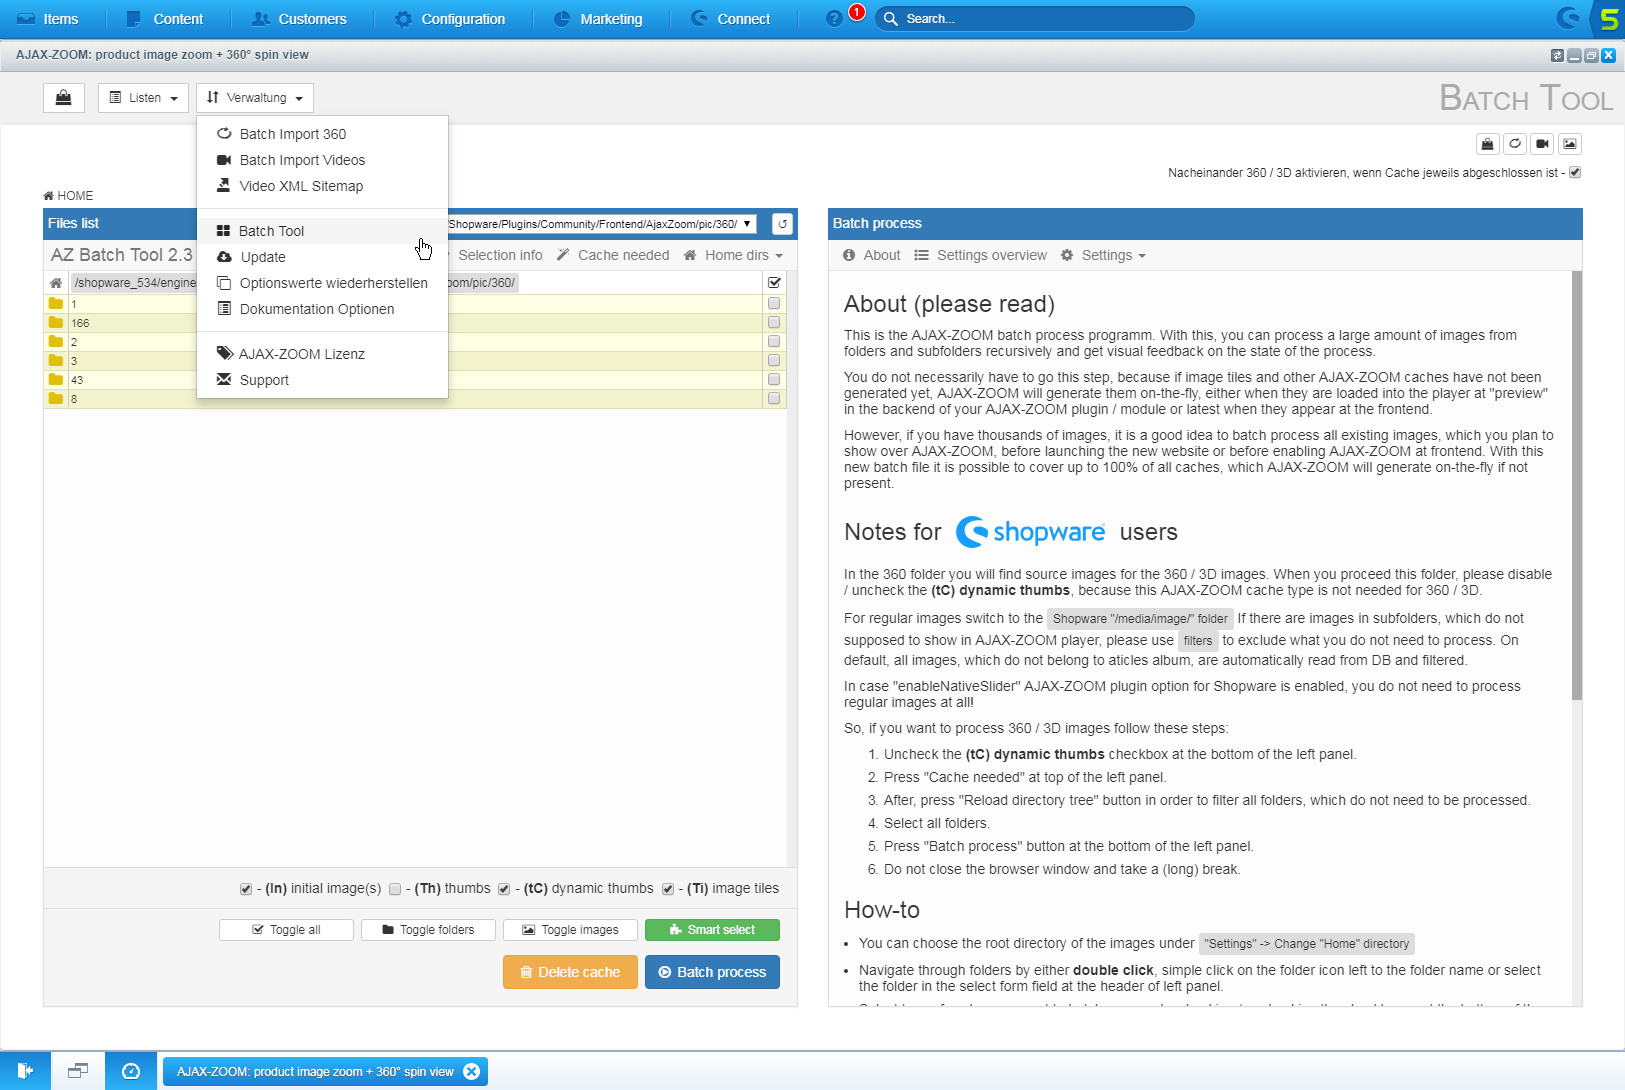Viewport: 1625px width, 1090px height.
Task: Open the Home dirs dropdown
Action: tap(734, 256)
